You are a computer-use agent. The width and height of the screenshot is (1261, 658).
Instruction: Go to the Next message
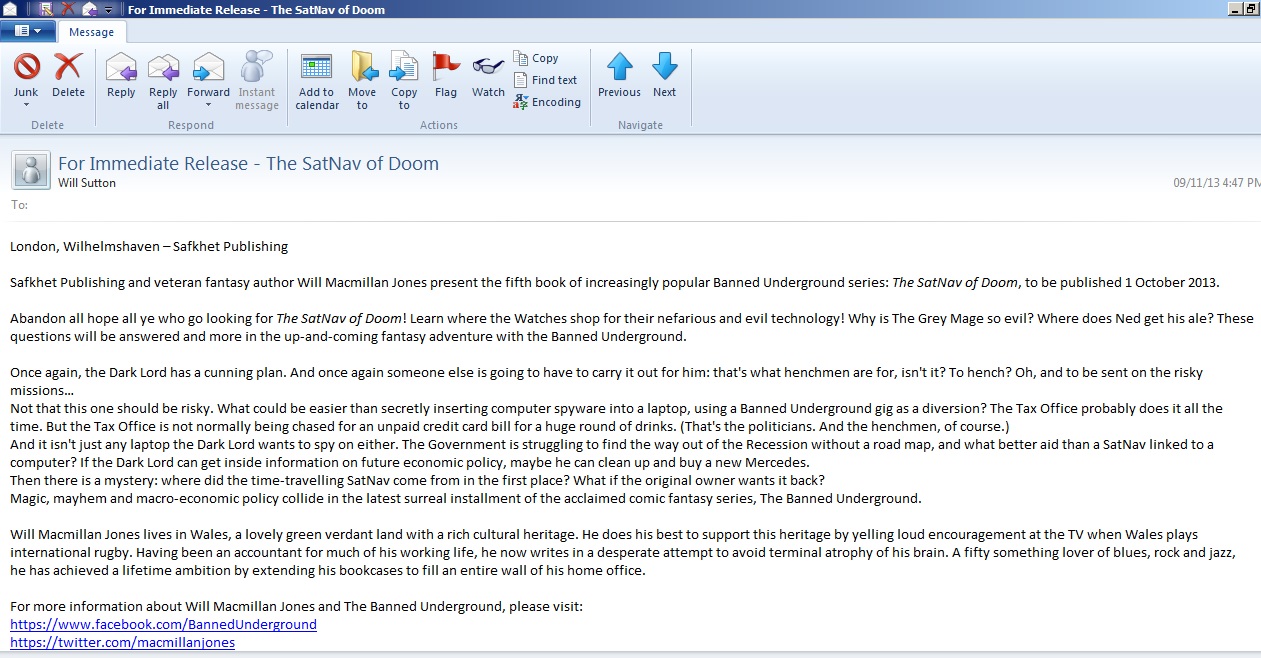pos(664,68)
